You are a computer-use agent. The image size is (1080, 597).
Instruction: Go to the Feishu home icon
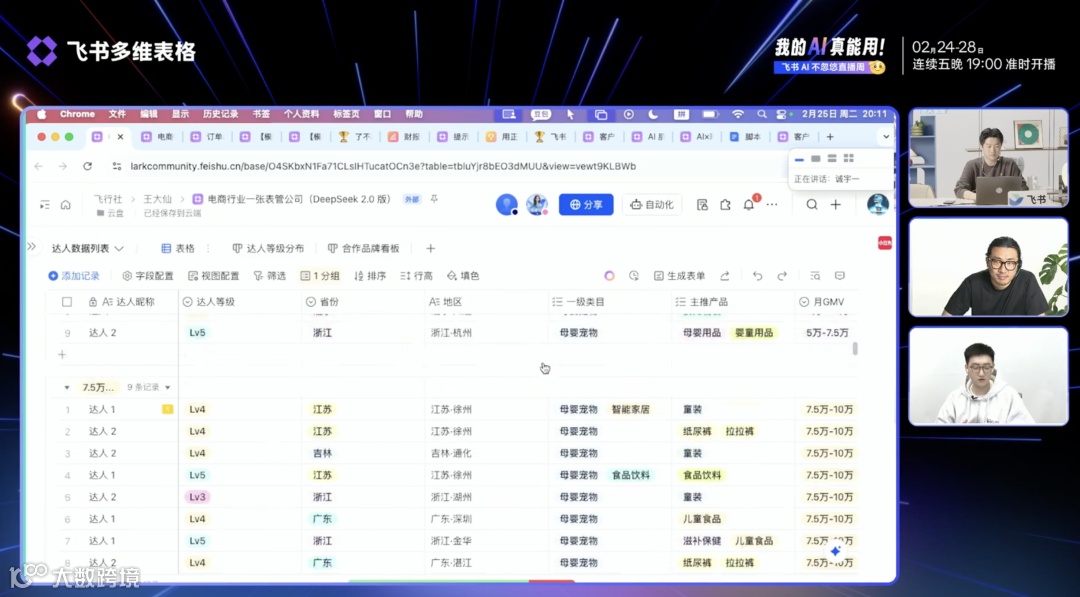pyautogui.click(x=65, y=205)
